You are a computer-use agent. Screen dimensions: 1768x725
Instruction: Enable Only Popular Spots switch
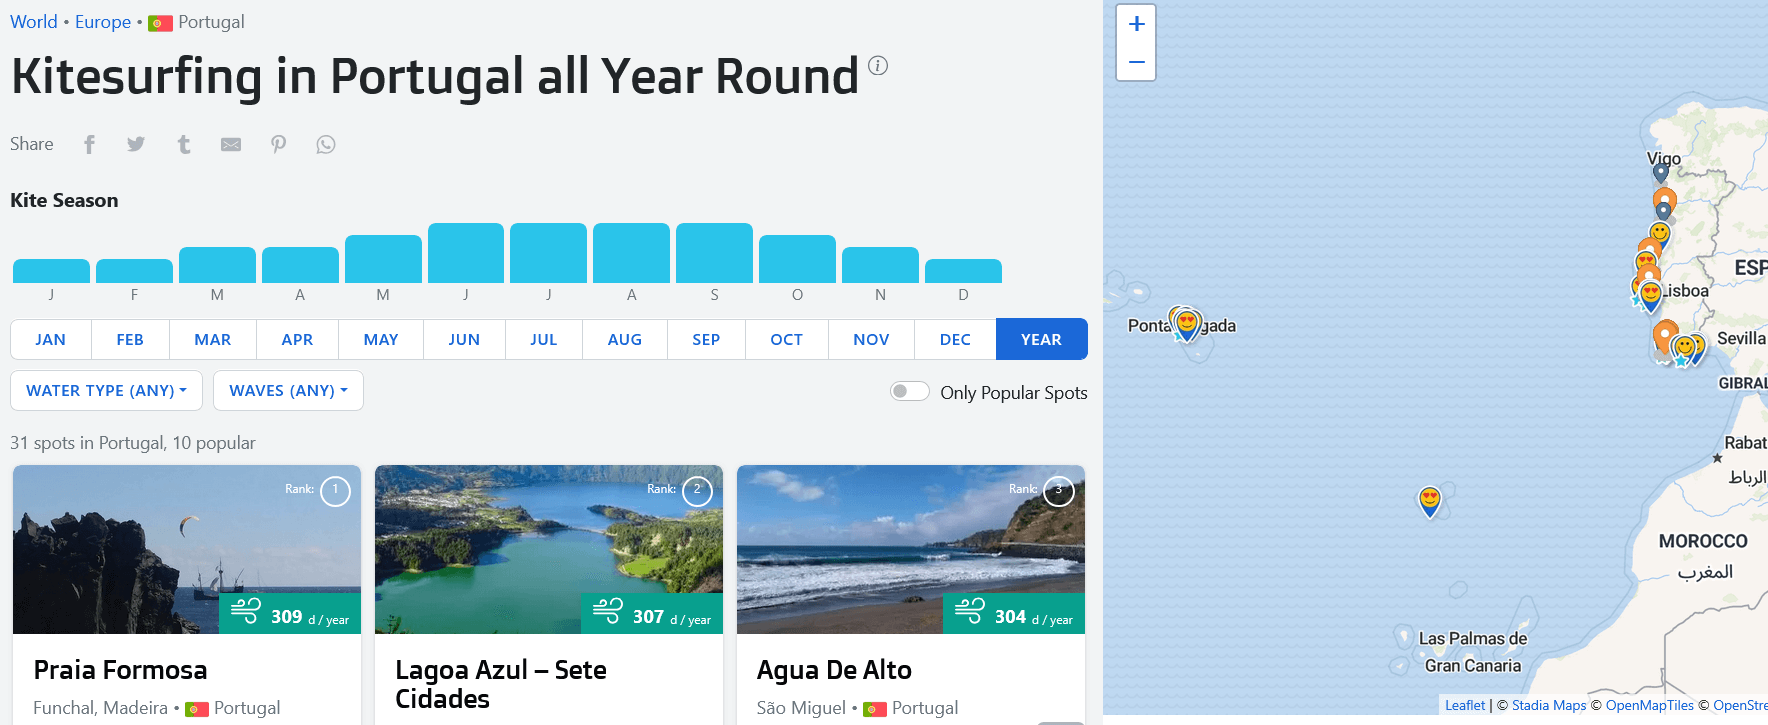click(x=910, y=391)
